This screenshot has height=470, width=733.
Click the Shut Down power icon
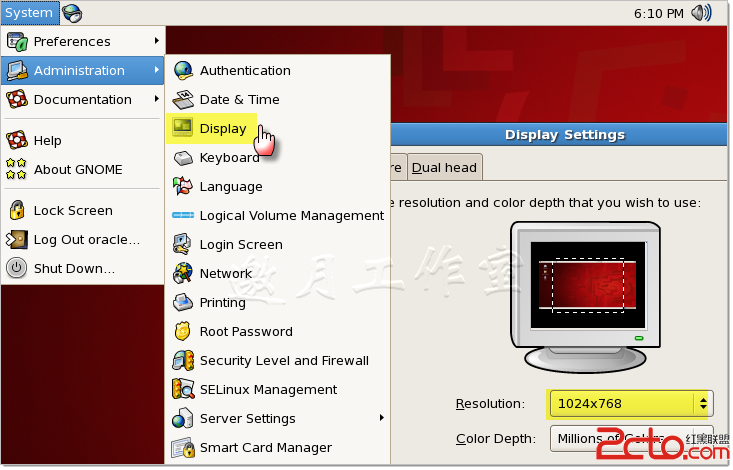tap(16, 268)
